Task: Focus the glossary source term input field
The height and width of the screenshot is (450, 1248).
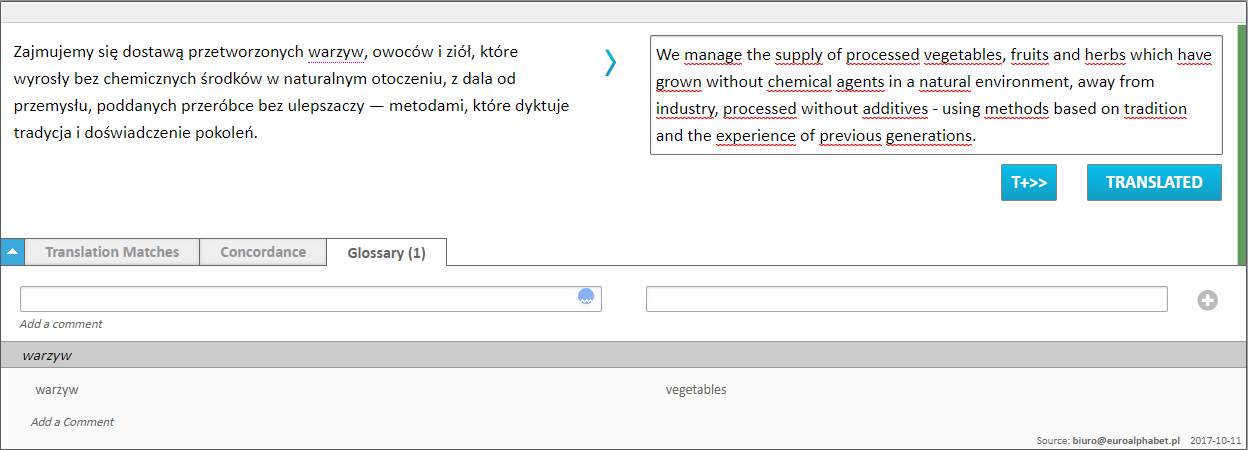Action: 300,299
